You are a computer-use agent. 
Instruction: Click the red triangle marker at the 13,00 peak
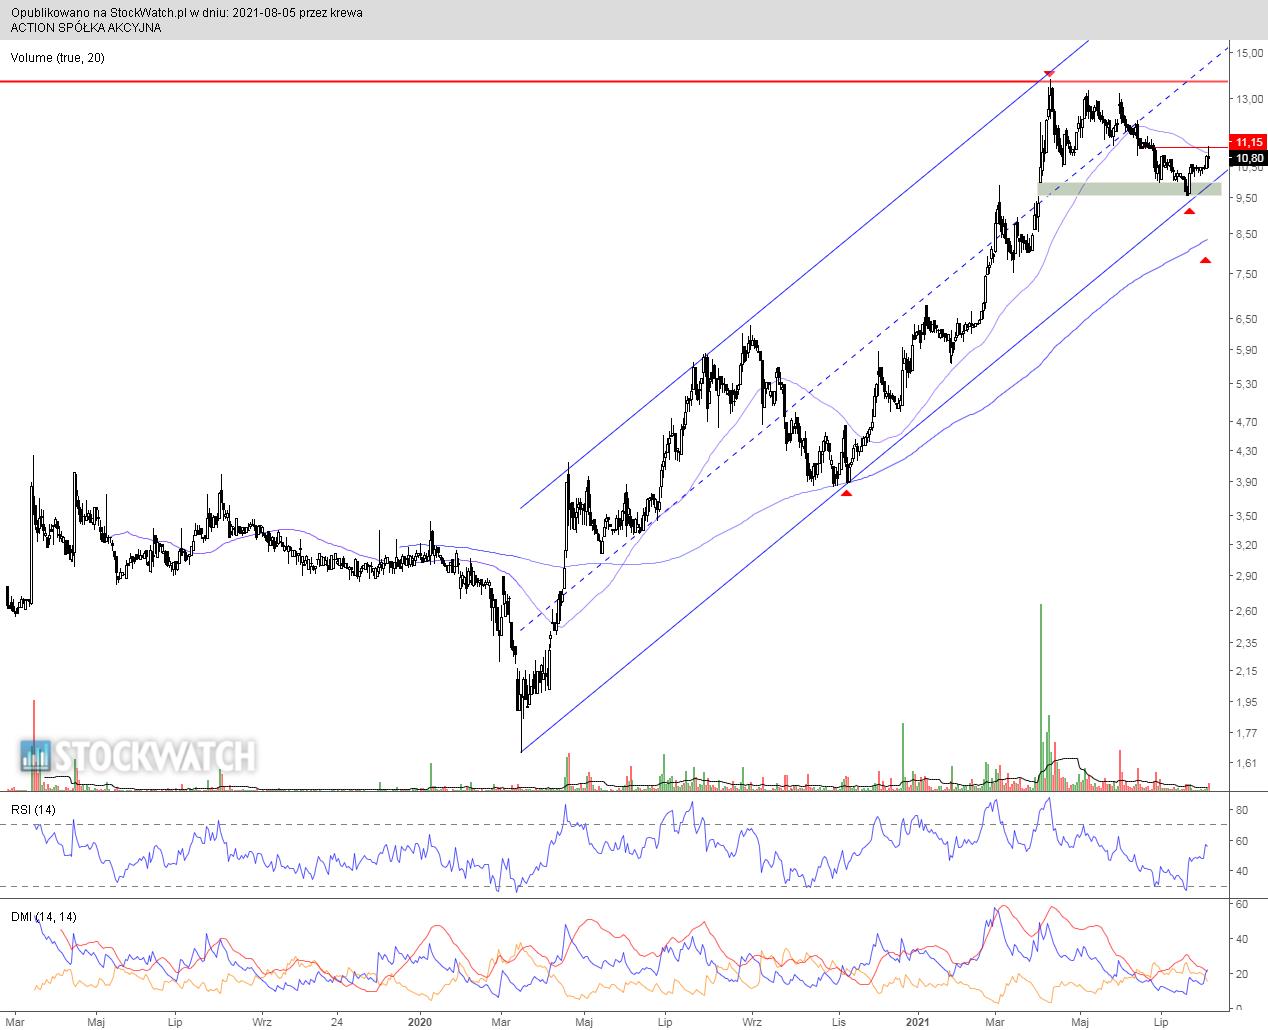1049,74
